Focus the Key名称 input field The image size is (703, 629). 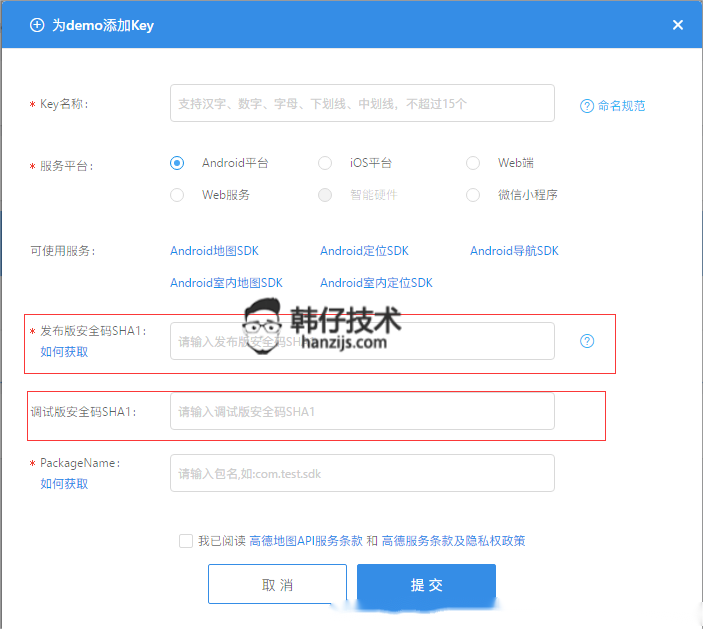coord(362,103)
